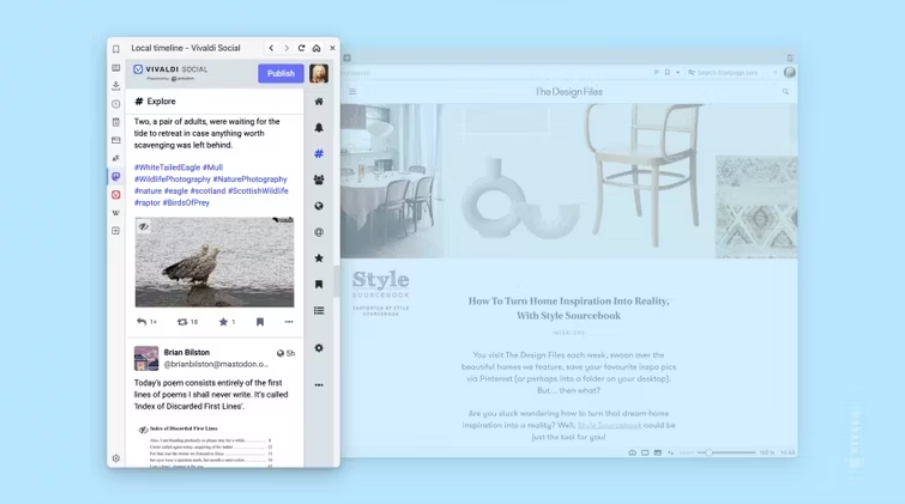Open Lists icon in Mastodon navigation
The height and width of the screenshot is (504, 905).
(x=319, y=311)
